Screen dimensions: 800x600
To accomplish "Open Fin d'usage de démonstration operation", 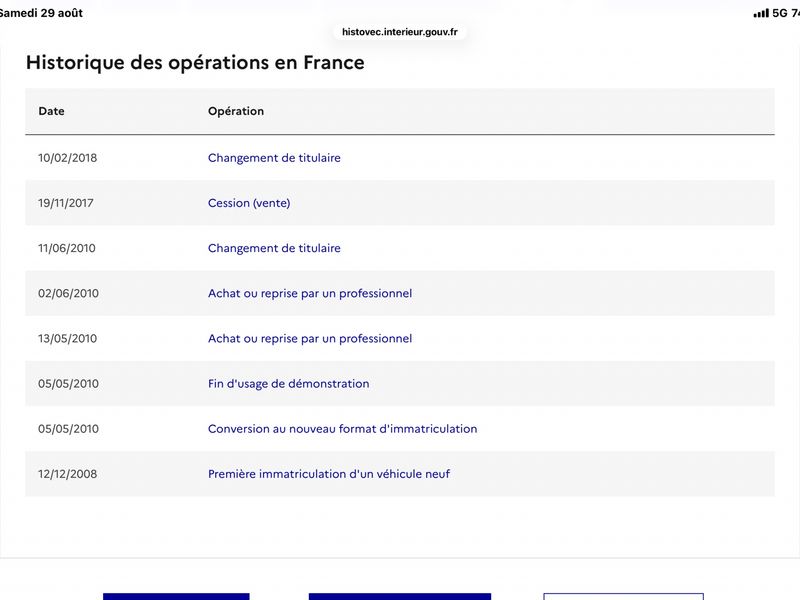I will [288, 384].
